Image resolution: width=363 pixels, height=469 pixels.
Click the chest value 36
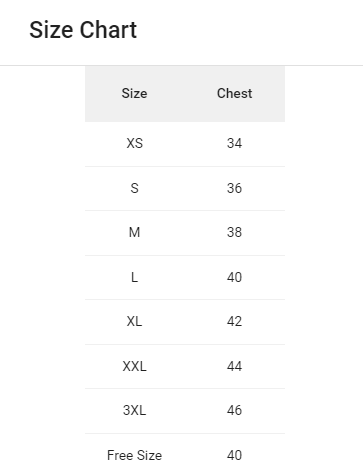(x=234, y=188)
